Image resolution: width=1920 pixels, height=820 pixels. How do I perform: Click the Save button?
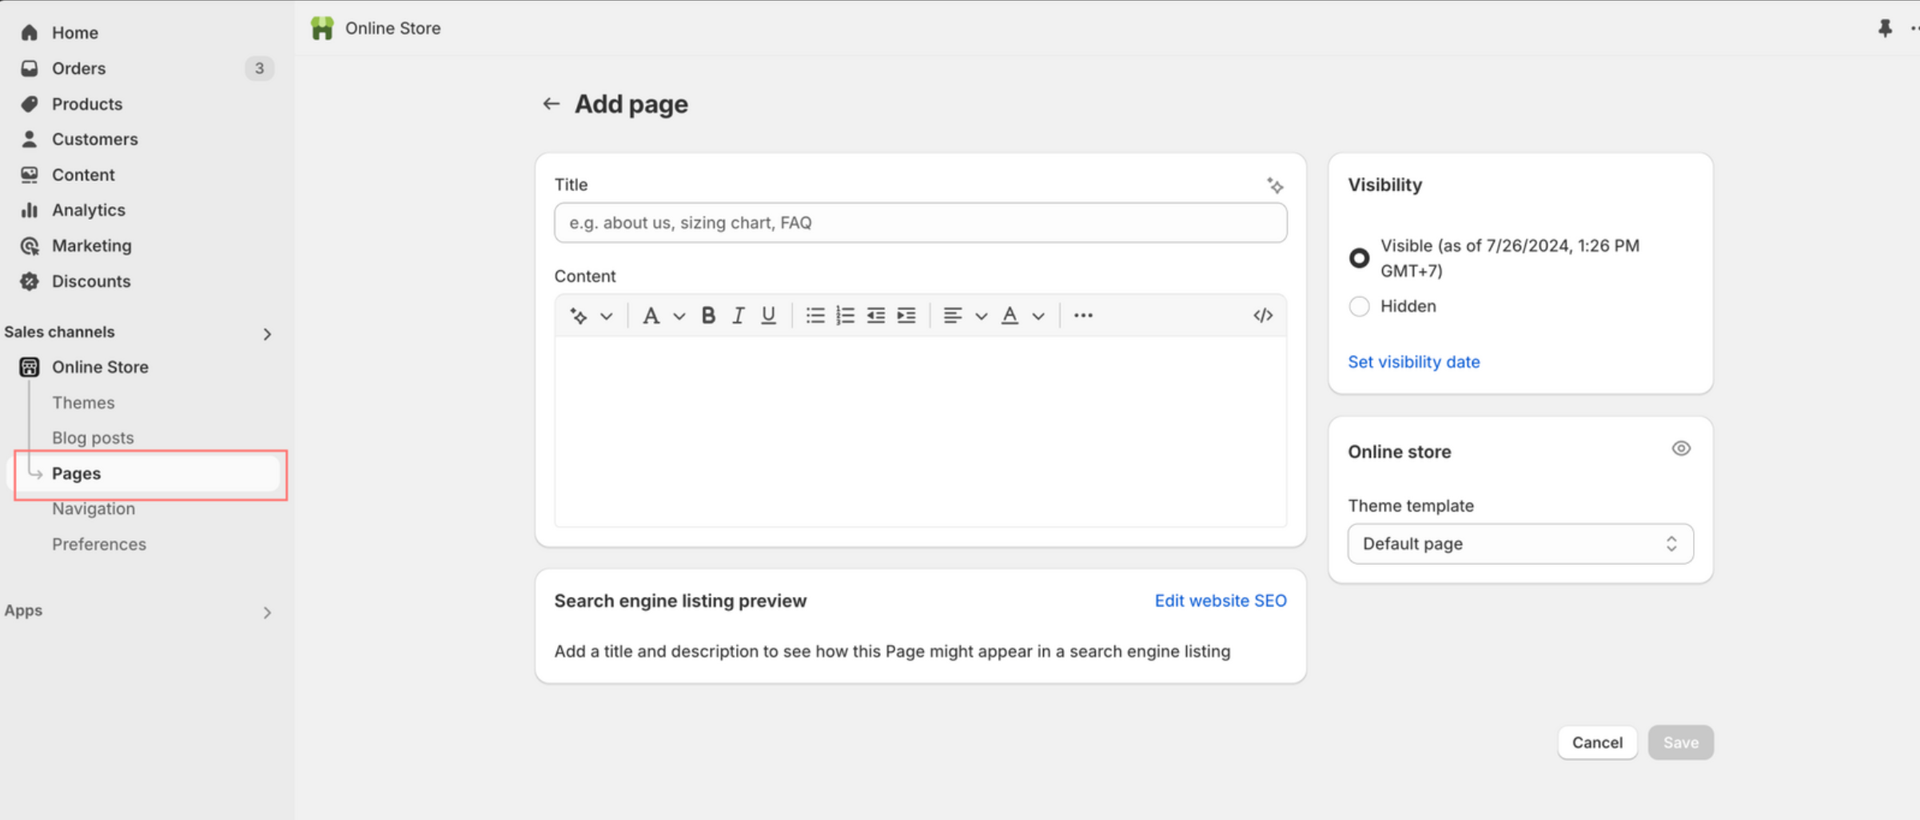[x=1680, y=743]
